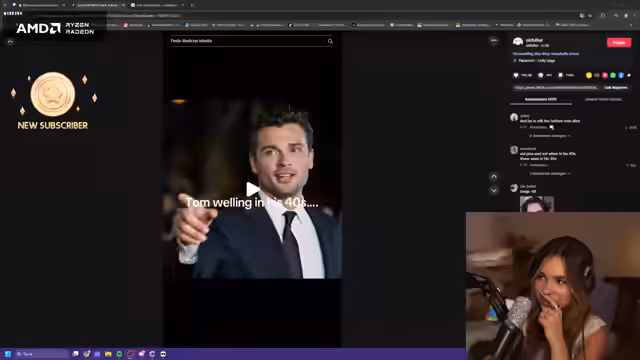Image resolution: width=640 pixels, height=360 pixels.
Task: Go to previous video with up chevron
Action: (x=494, y=177)
